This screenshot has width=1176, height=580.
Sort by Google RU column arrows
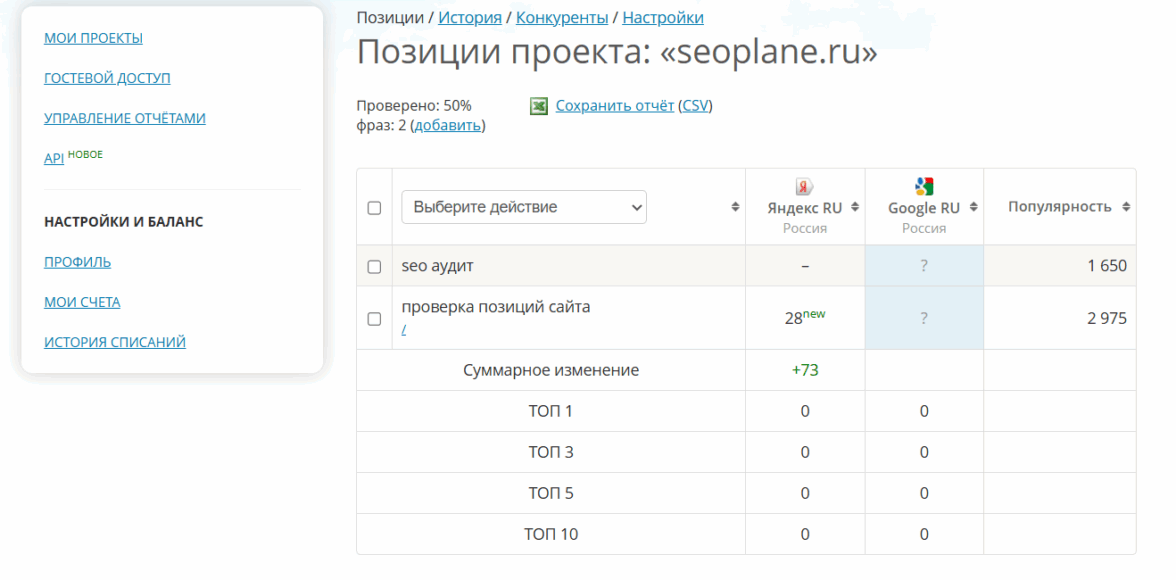click(x=973, y=208)
